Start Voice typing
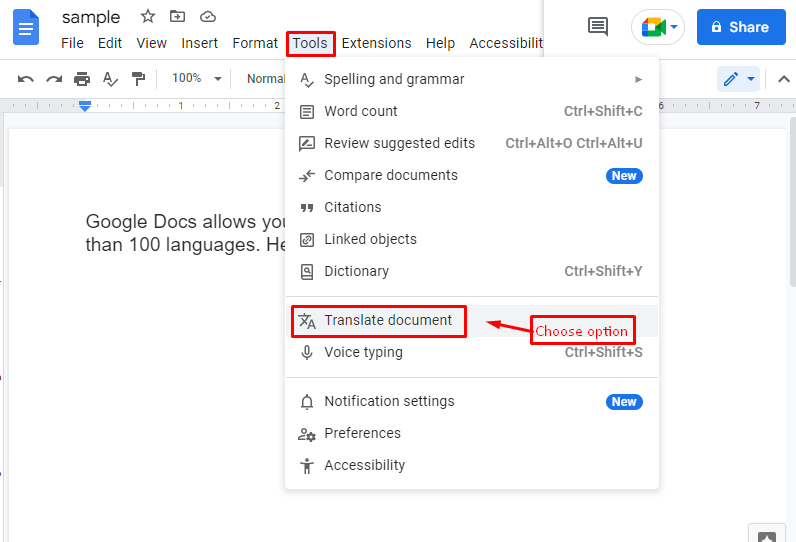Image resolution: width=796 pixels, height=542 pixels. [x=472, y=352]
